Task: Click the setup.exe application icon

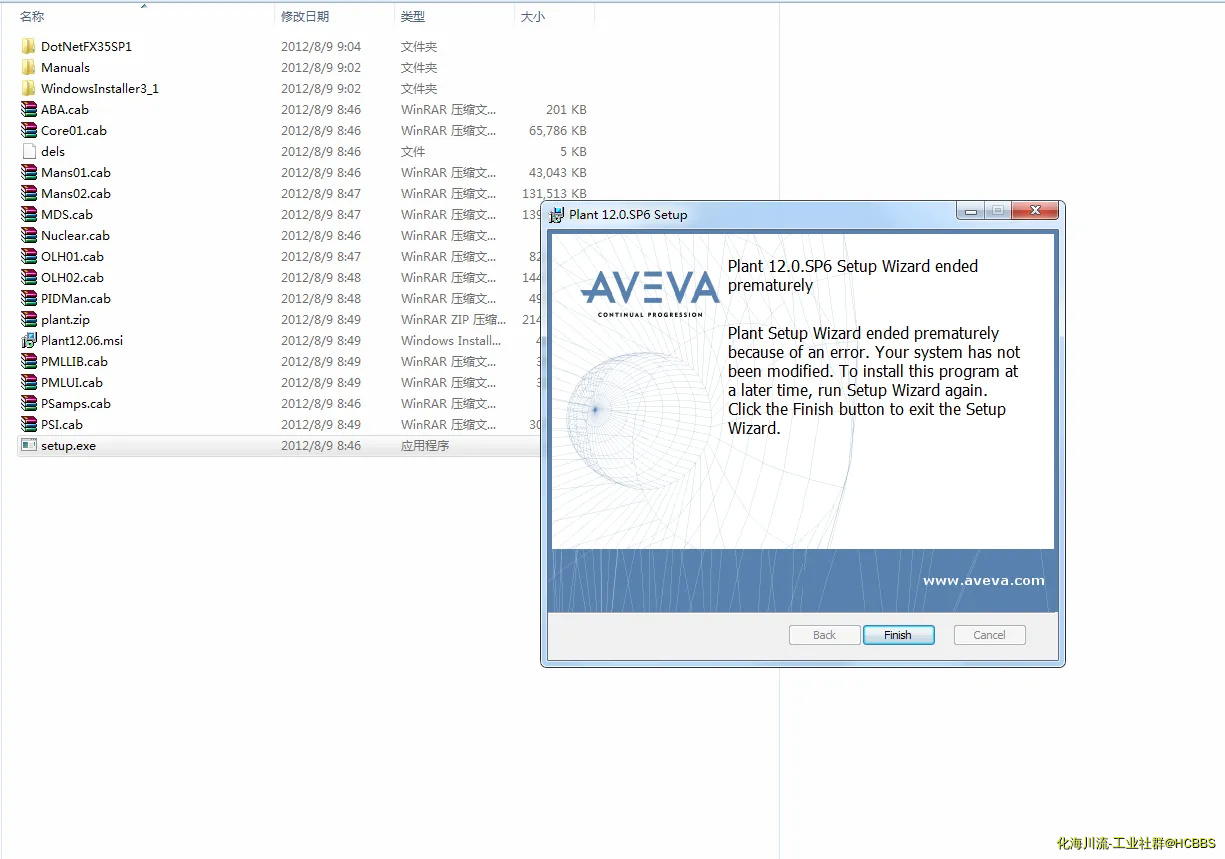Action: [28, 445]
